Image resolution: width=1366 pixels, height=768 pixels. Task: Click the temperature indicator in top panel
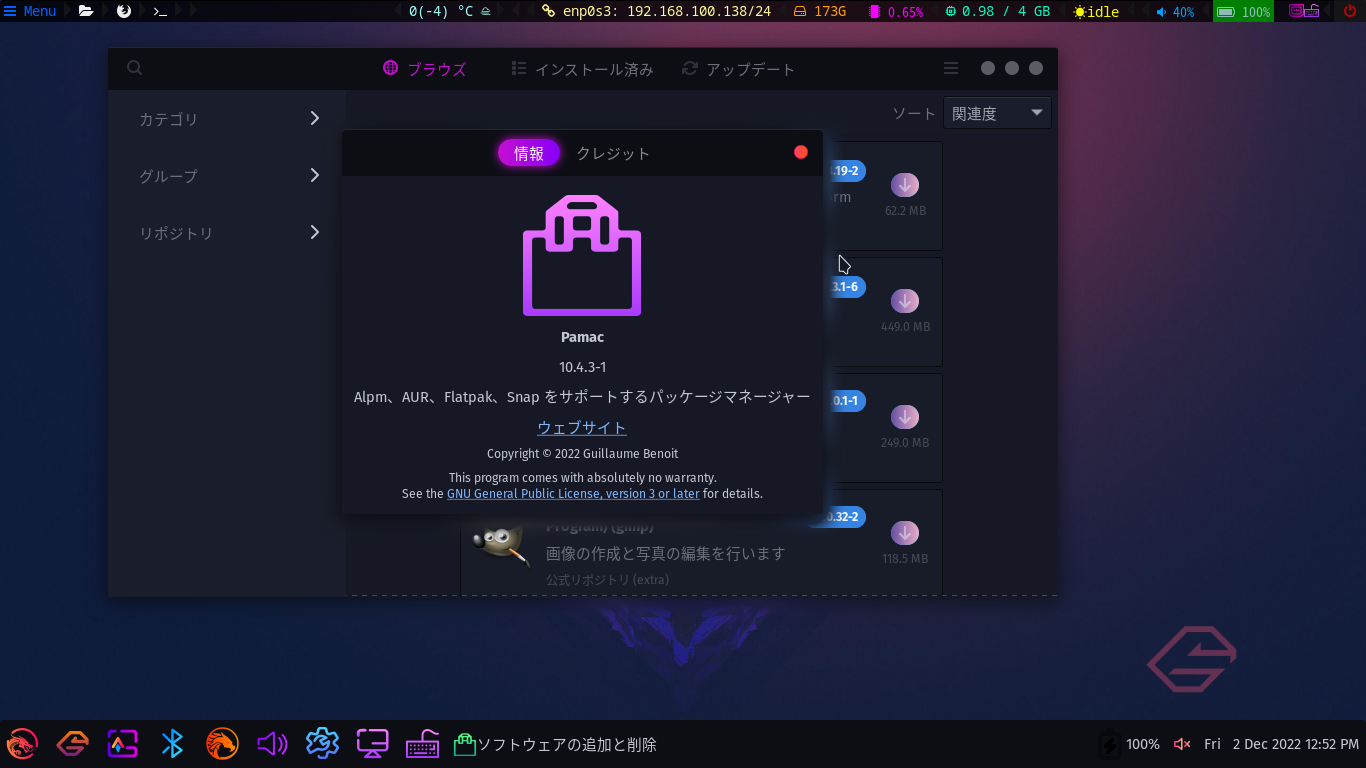click(448, 12)
